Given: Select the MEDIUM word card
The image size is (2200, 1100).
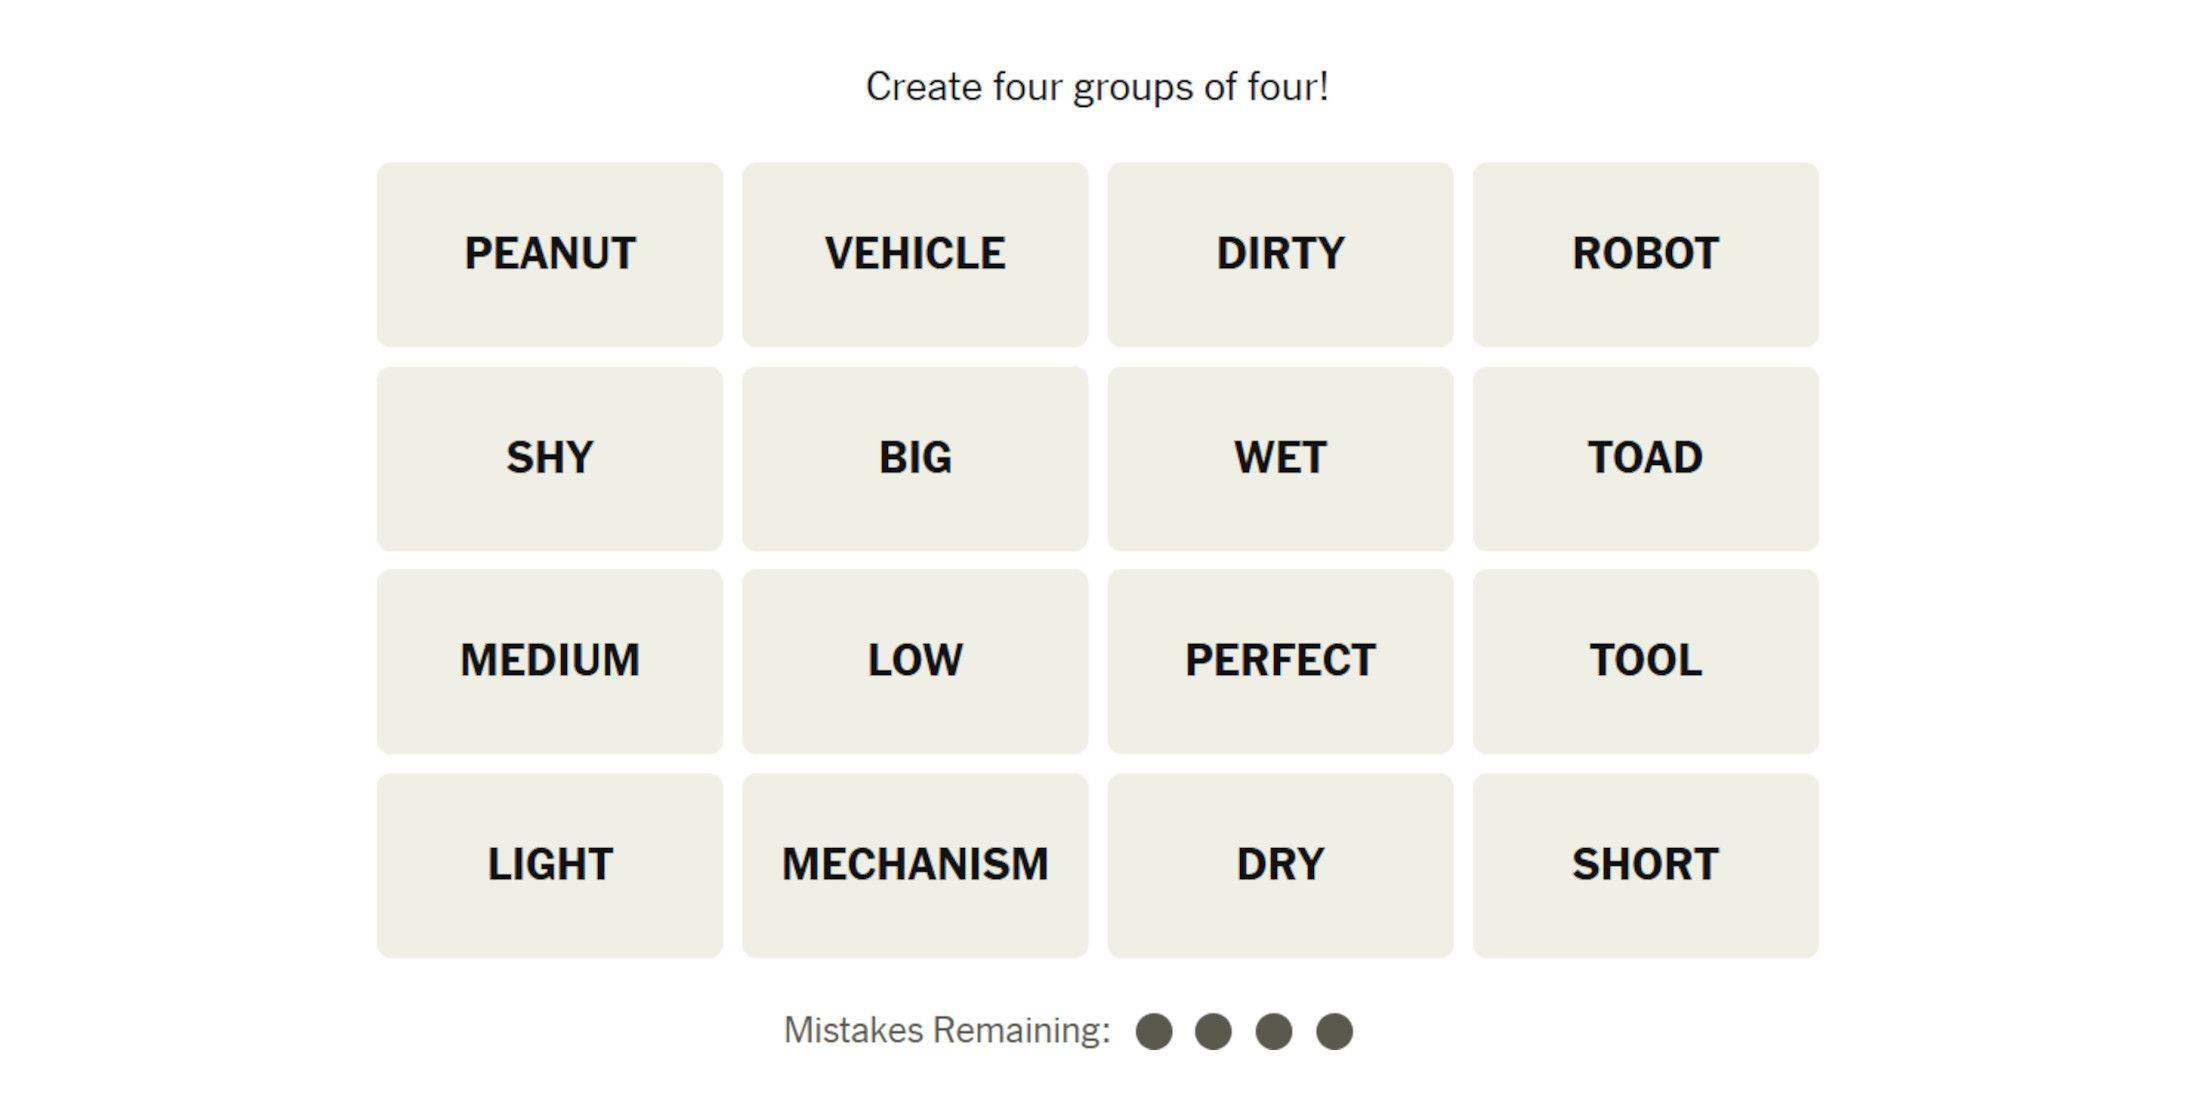Looking at the screenshot, I should pos(549,661).
